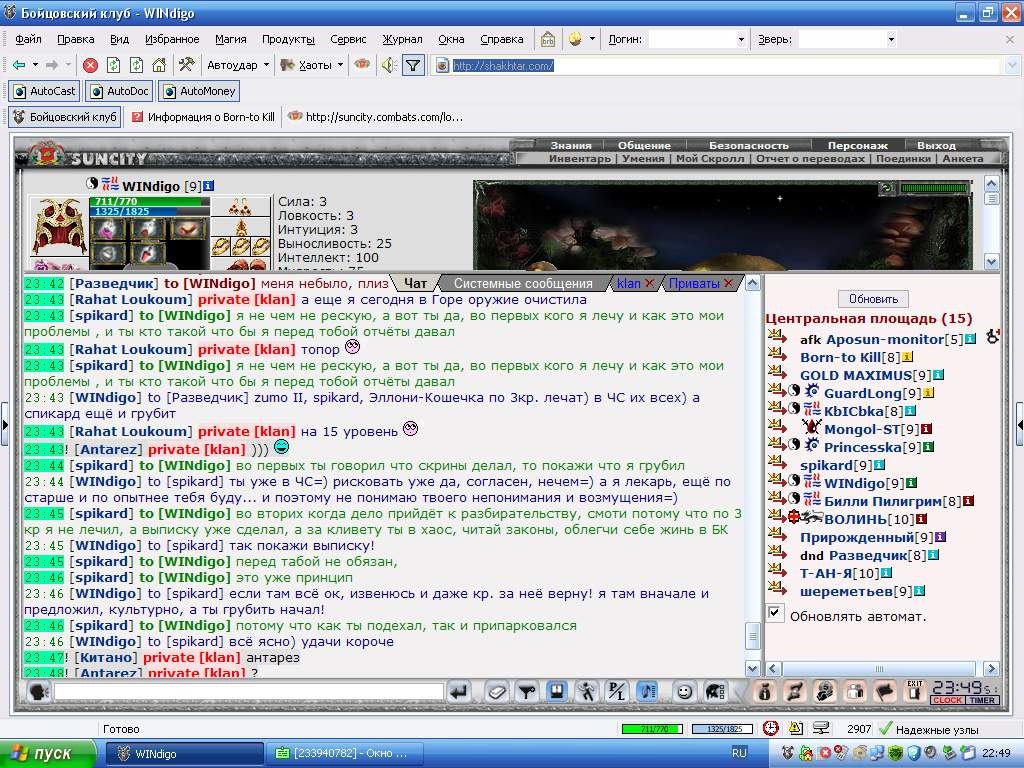1024x768 pixels.
Task: Open the smiley emoticons picker
Action: click(684, 692)
